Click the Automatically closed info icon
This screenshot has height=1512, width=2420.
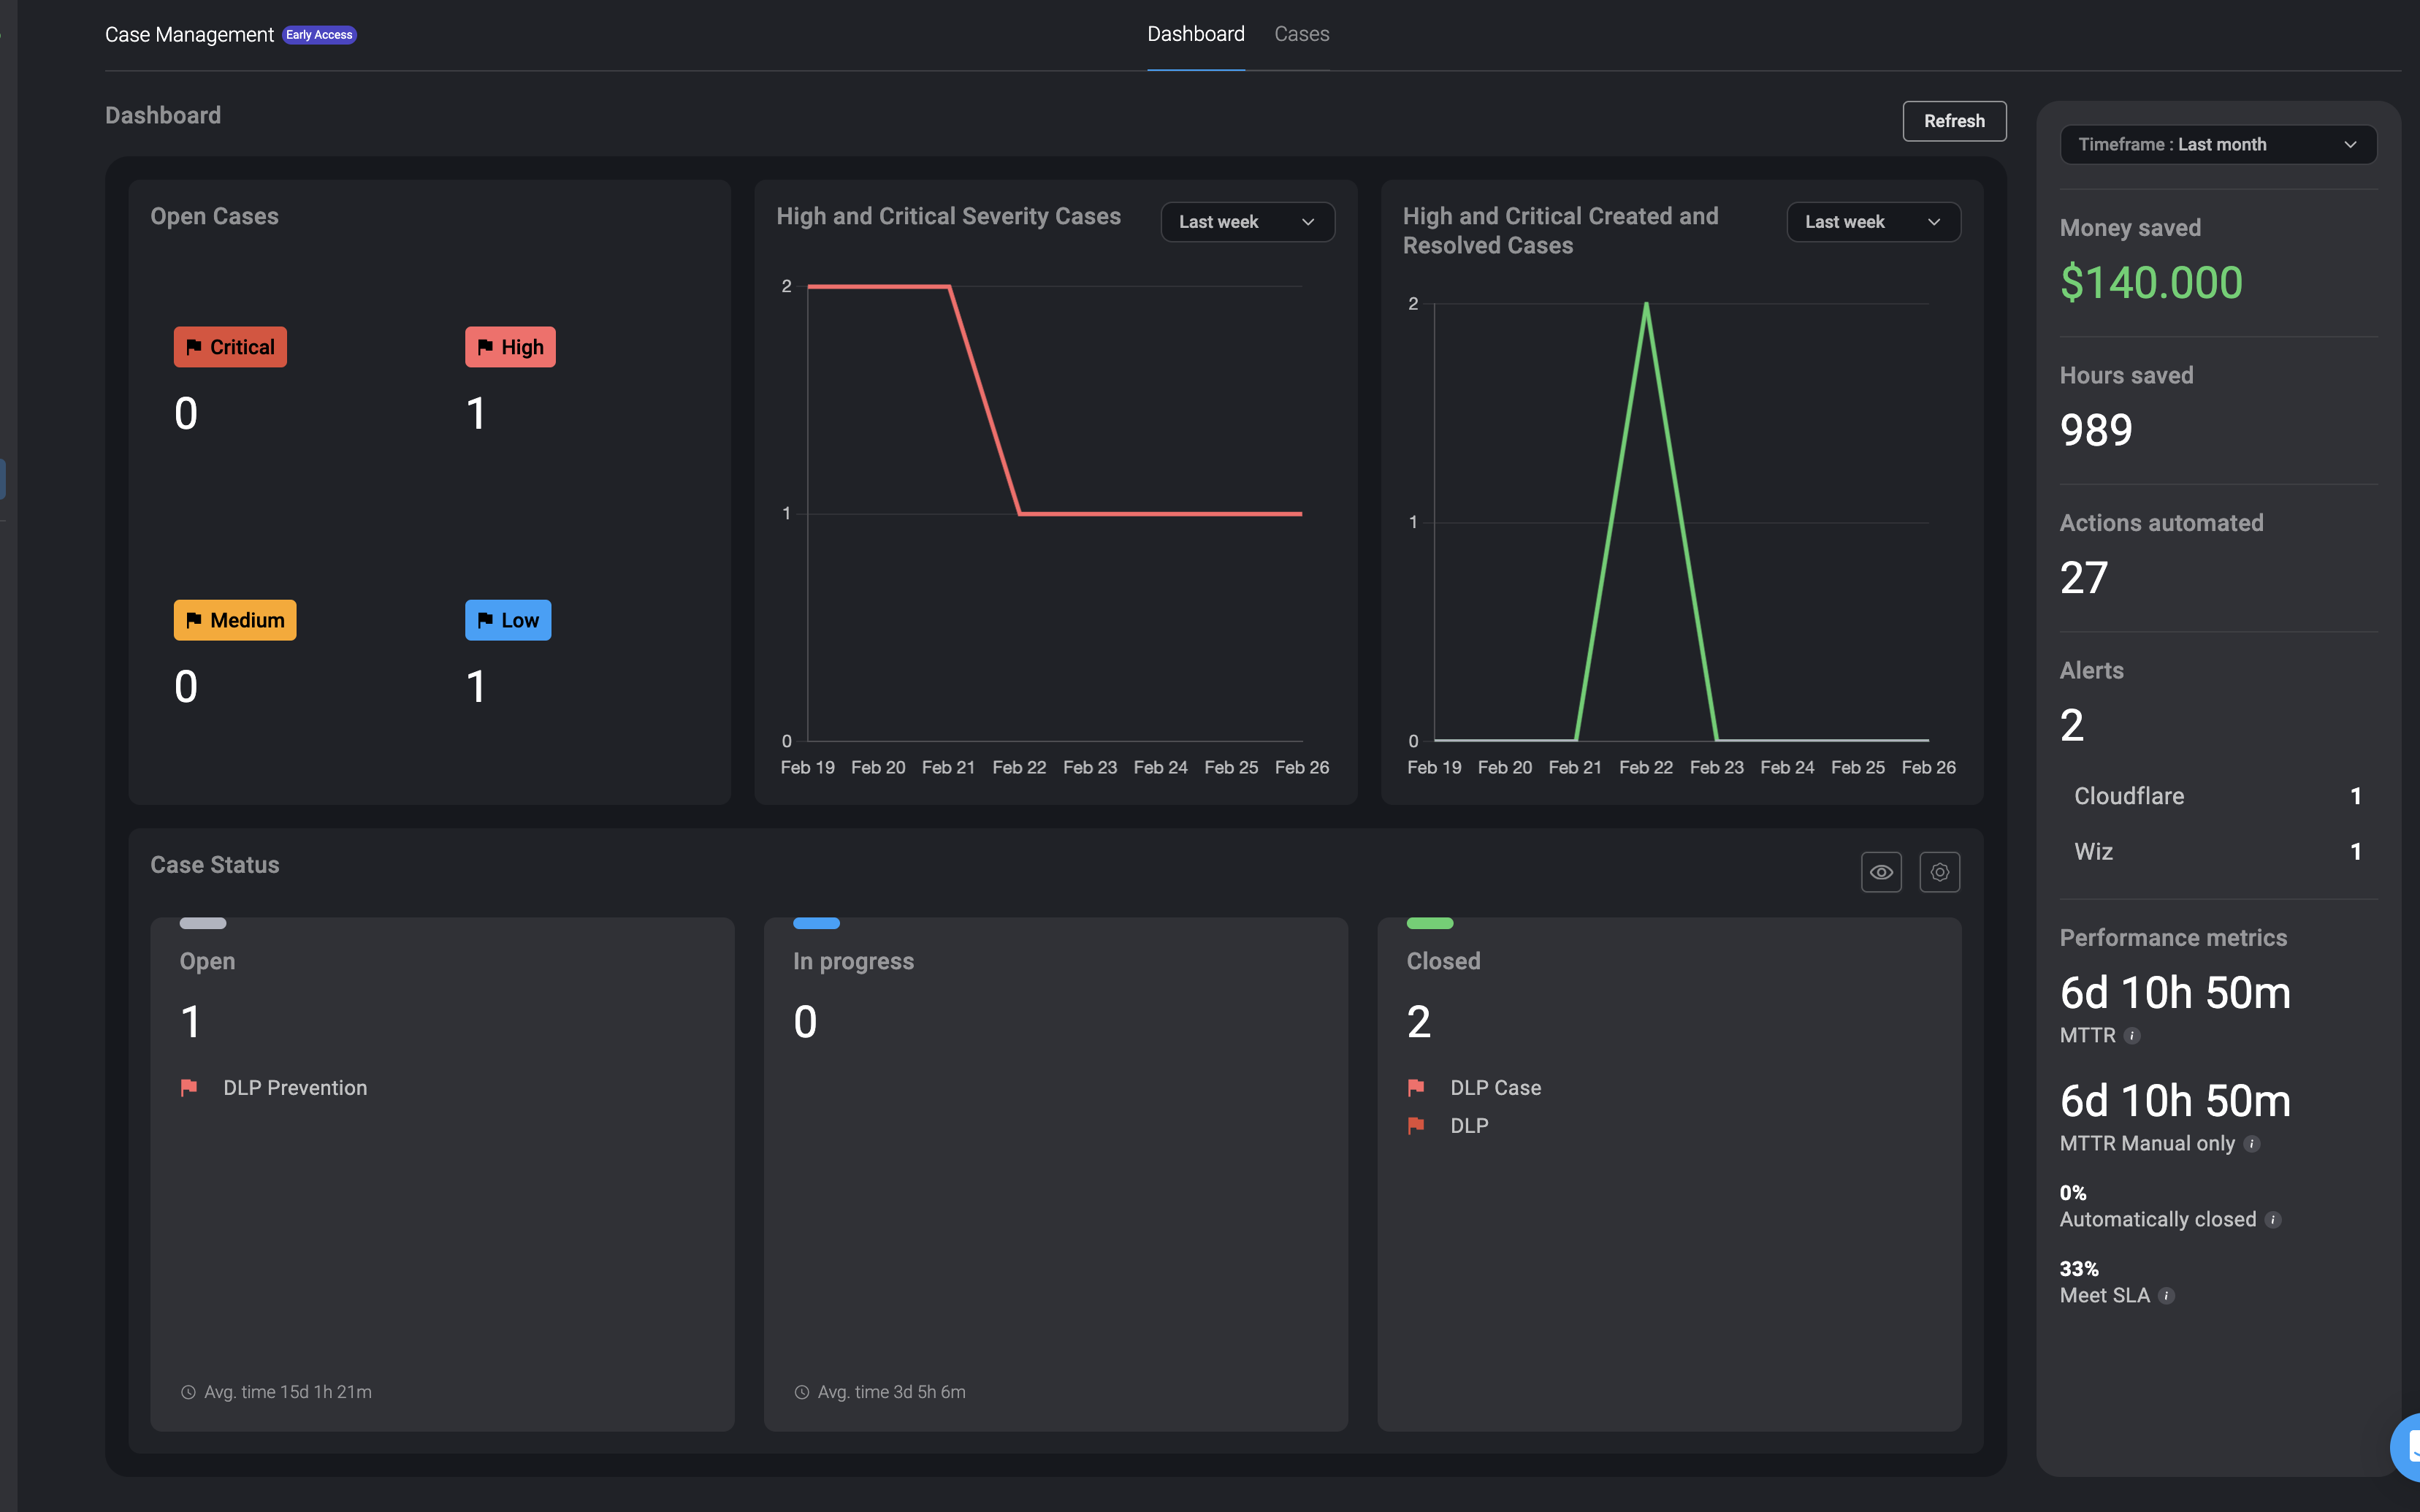click(x=2273, y=1220)
